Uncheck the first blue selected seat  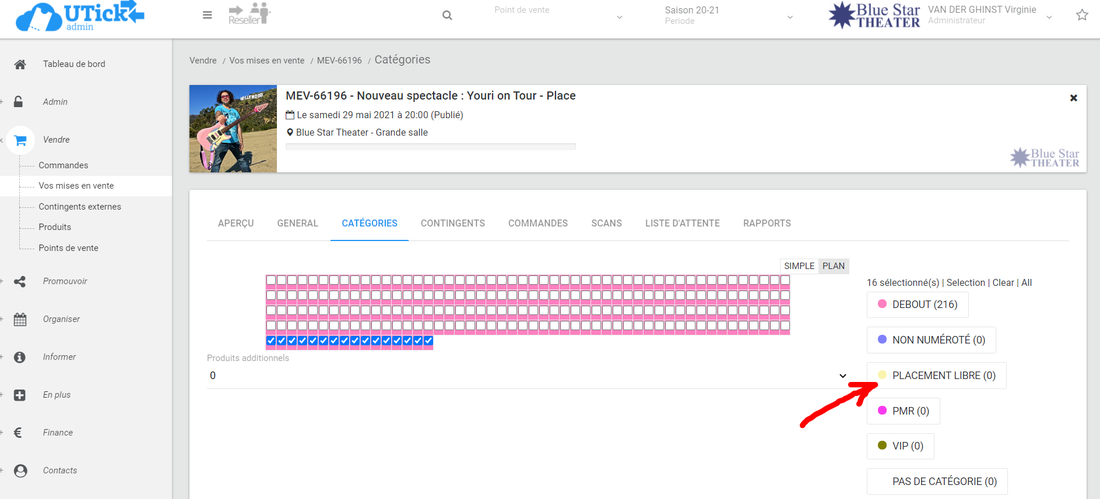coord(271,341)
